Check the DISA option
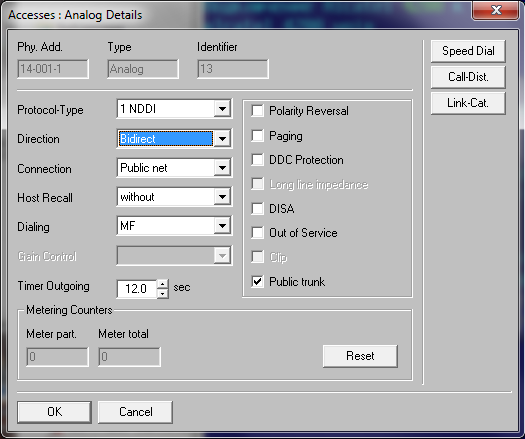525x439 pixels. (x=257, y=208)
